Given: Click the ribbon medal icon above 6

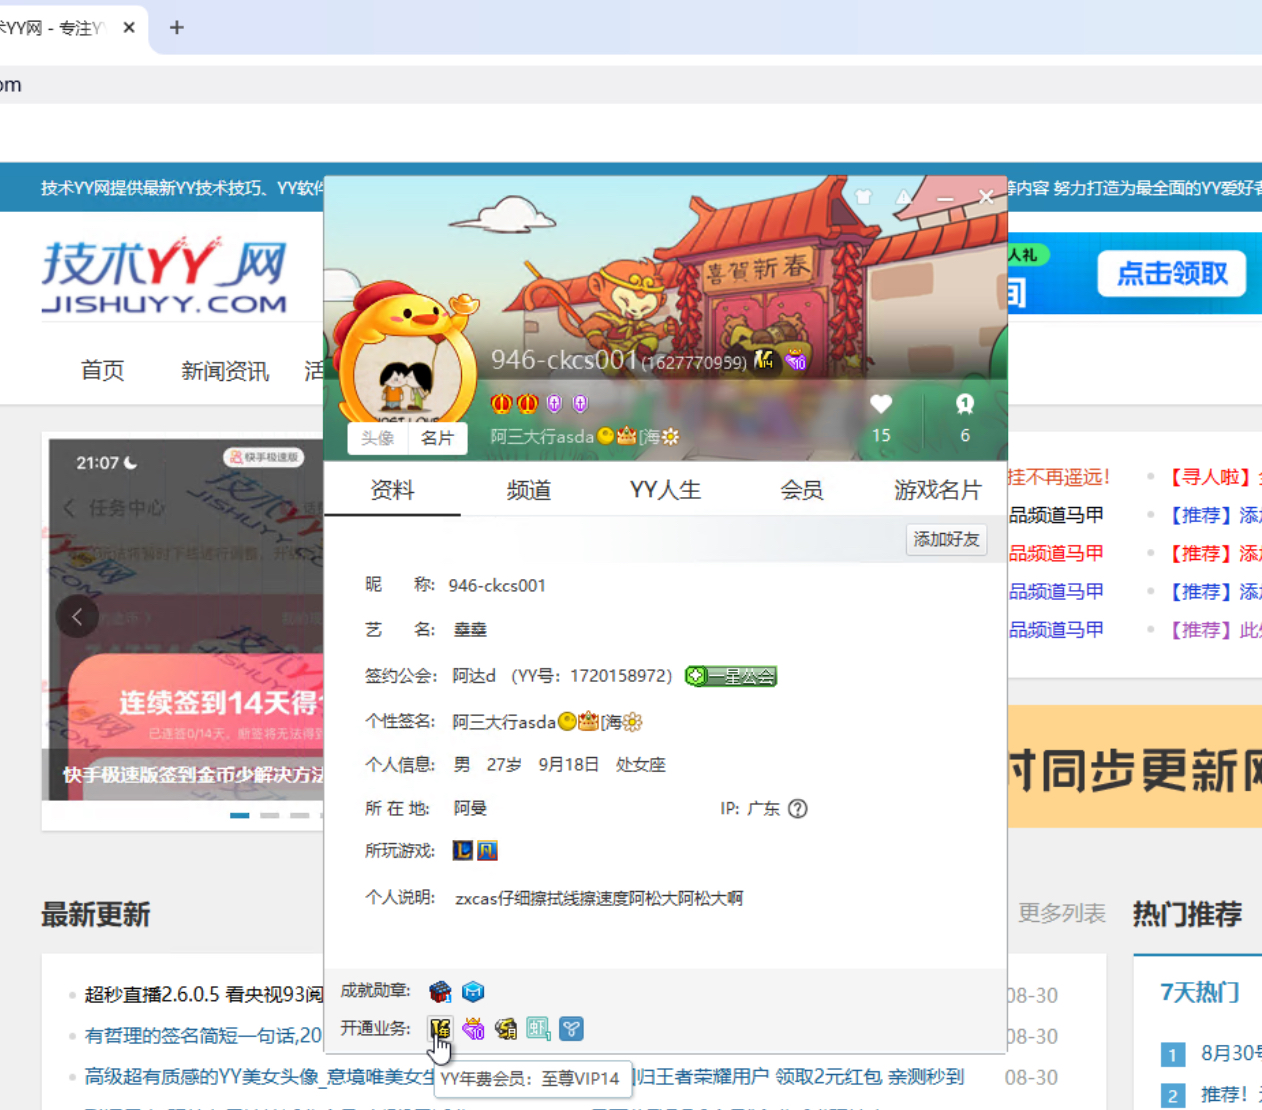Looking at the screenshot, I should point(965,404).
